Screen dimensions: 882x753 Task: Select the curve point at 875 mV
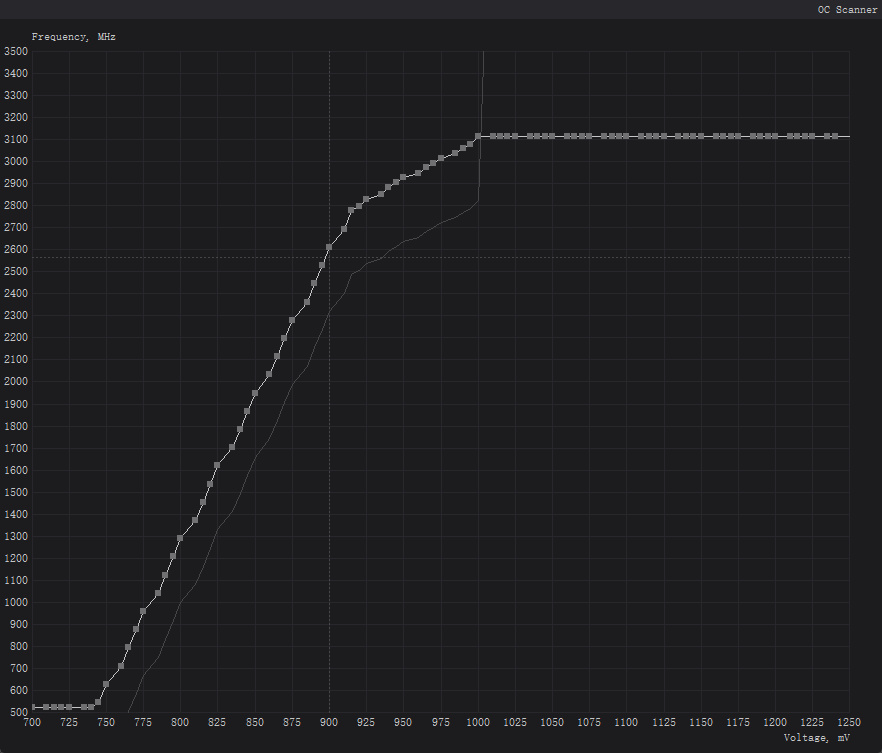tap(292, 320)
